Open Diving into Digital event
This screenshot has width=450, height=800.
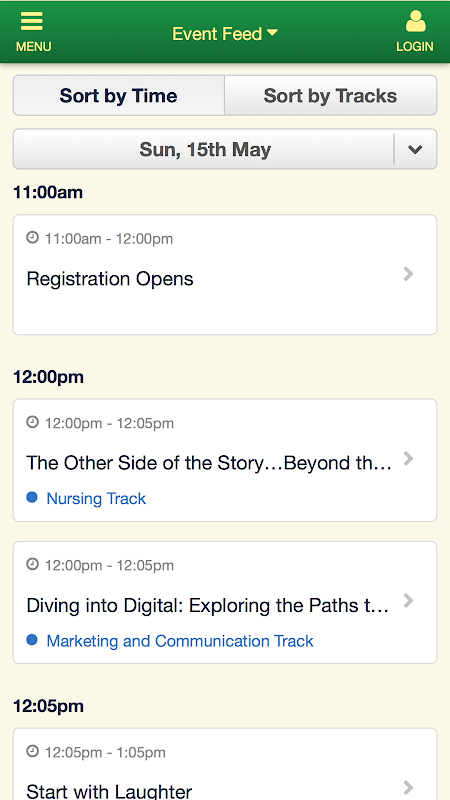225,603
